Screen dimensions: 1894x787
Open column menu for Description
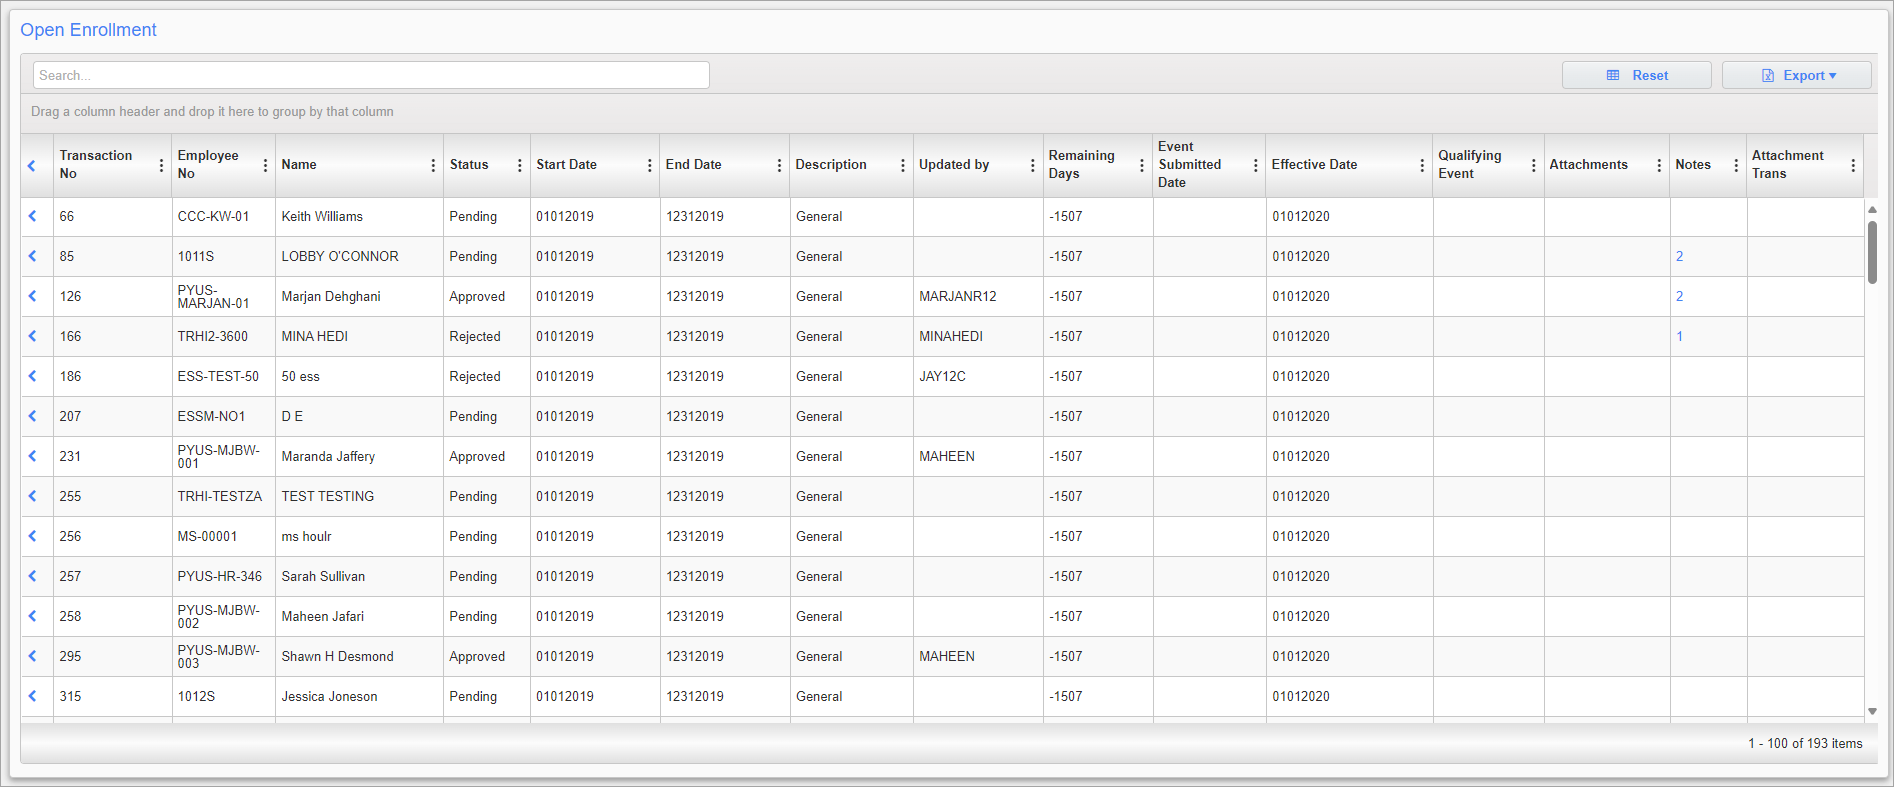(903, 165)
